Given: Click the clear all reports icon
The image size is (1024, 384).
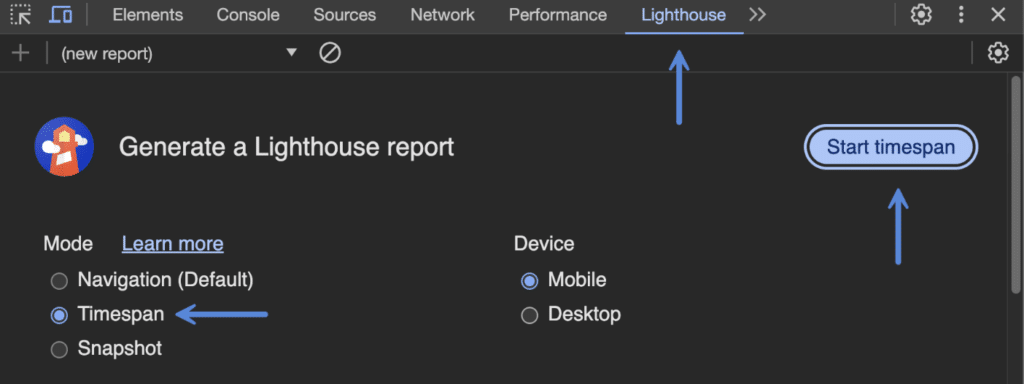Looking at the screenshot, I should (x=330, y=53).
